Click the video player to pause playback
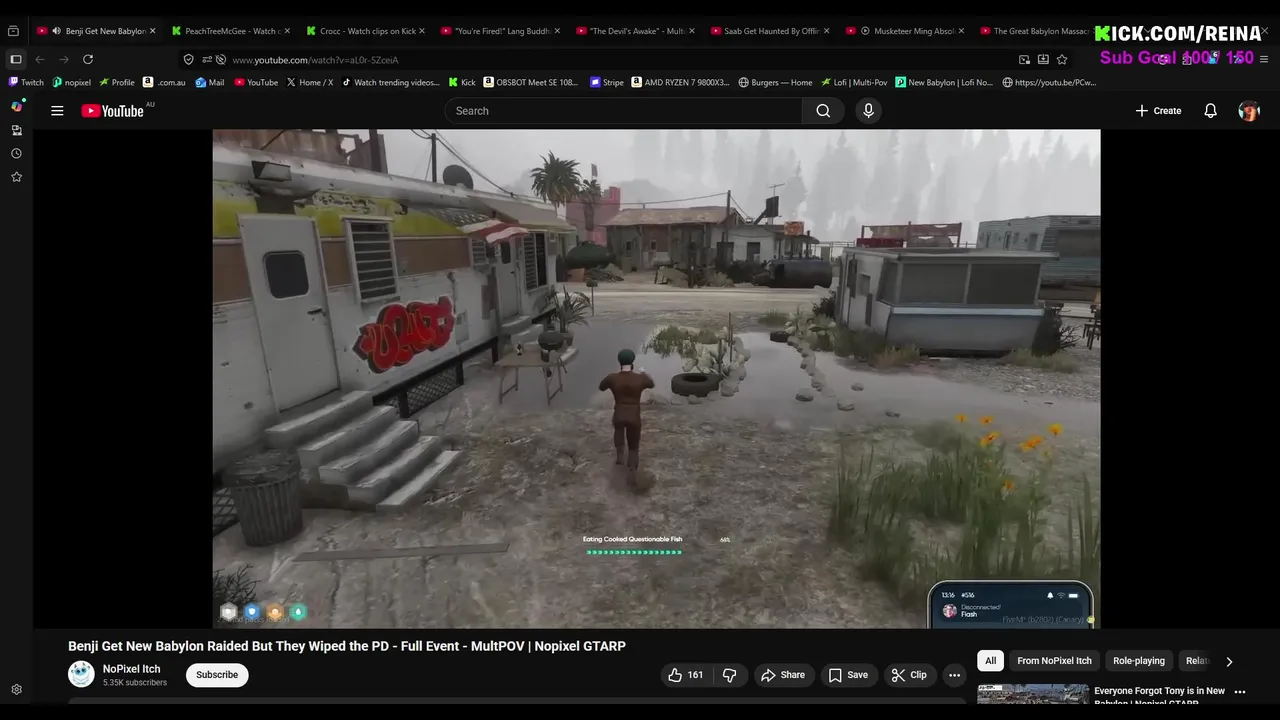The height and width of the screenshot is (720, 1280). pyautogui.click(x=656, y=378)
